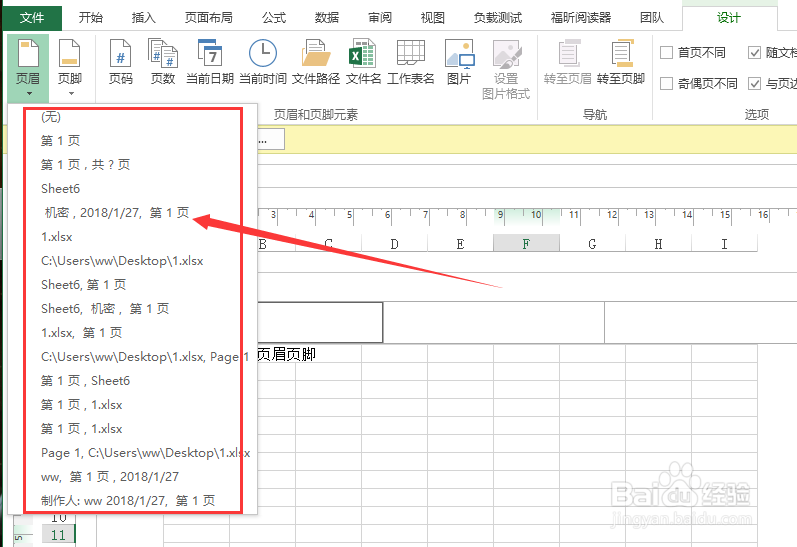The image size is (797, 547).
Task: Toggle 随文档 scale with document checkbox
Action: coord(754,52)
